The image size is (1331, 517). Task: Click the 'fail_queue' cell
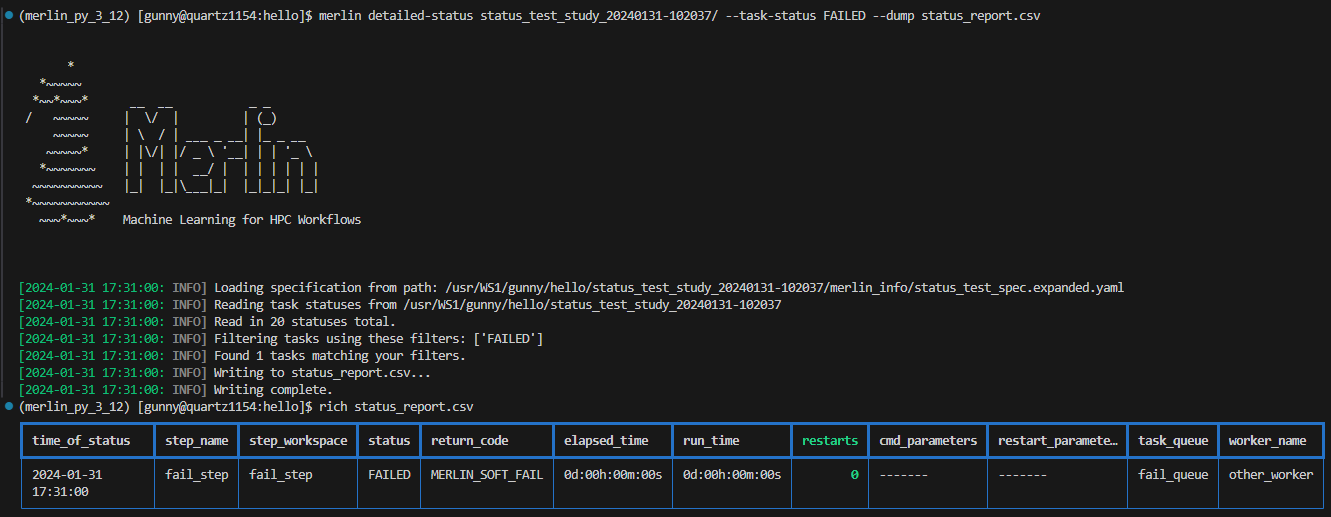click(1173, 475)
